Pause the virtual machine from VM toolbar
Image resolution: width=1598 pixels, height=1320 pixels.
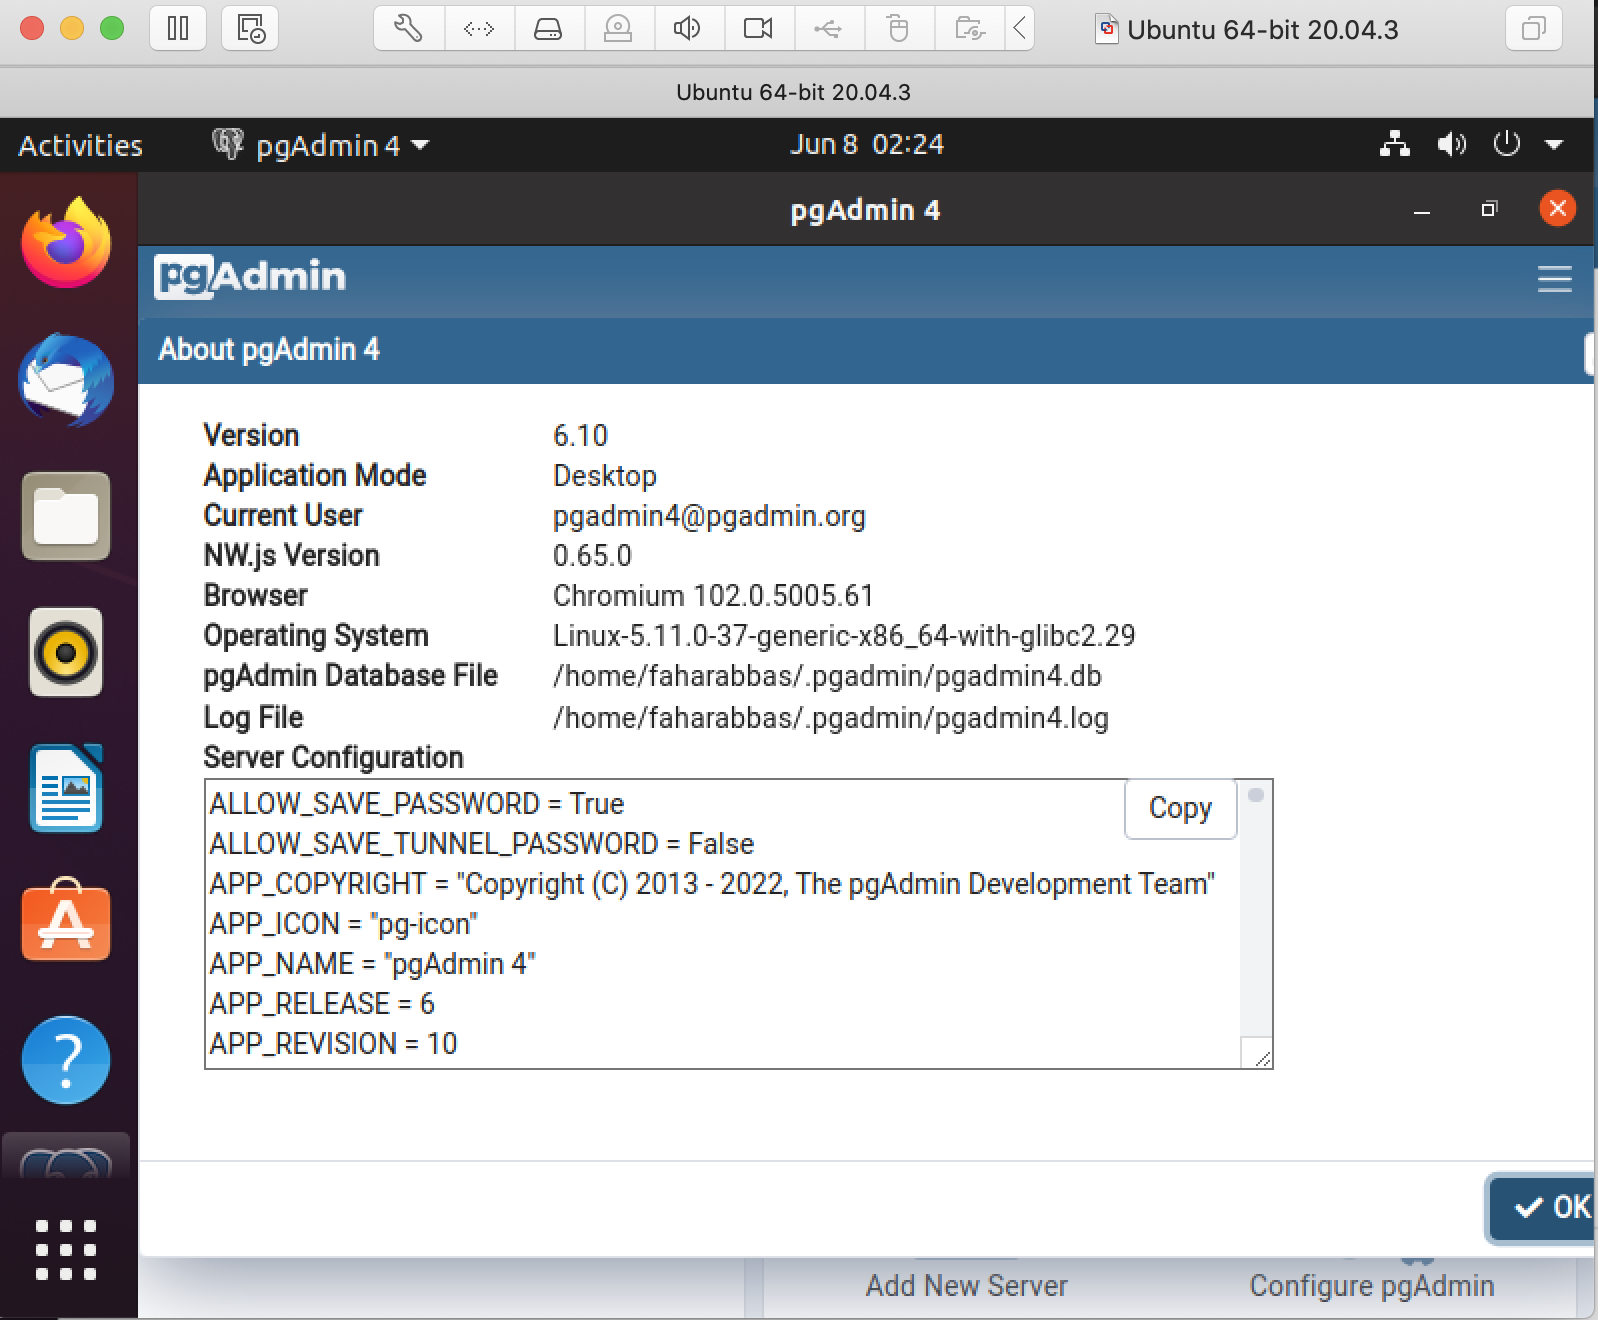coord(178,28)
